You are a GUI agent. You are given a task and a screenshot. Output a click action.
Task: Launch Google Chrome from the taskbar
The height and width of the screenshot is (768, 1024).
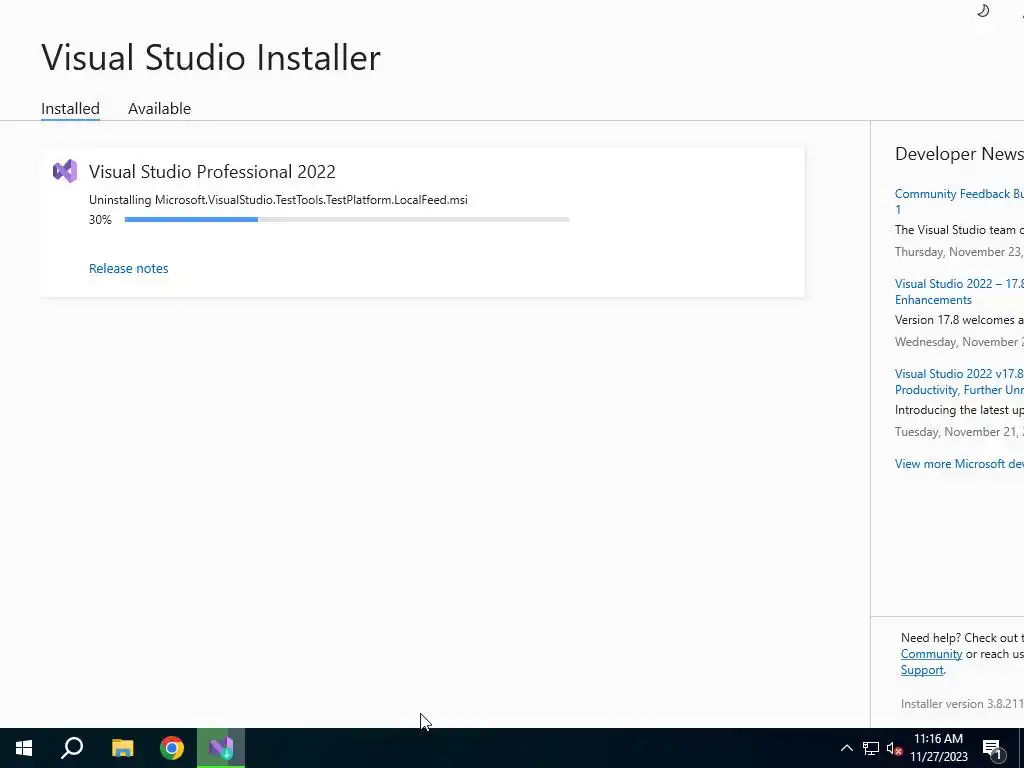[172, 748]
